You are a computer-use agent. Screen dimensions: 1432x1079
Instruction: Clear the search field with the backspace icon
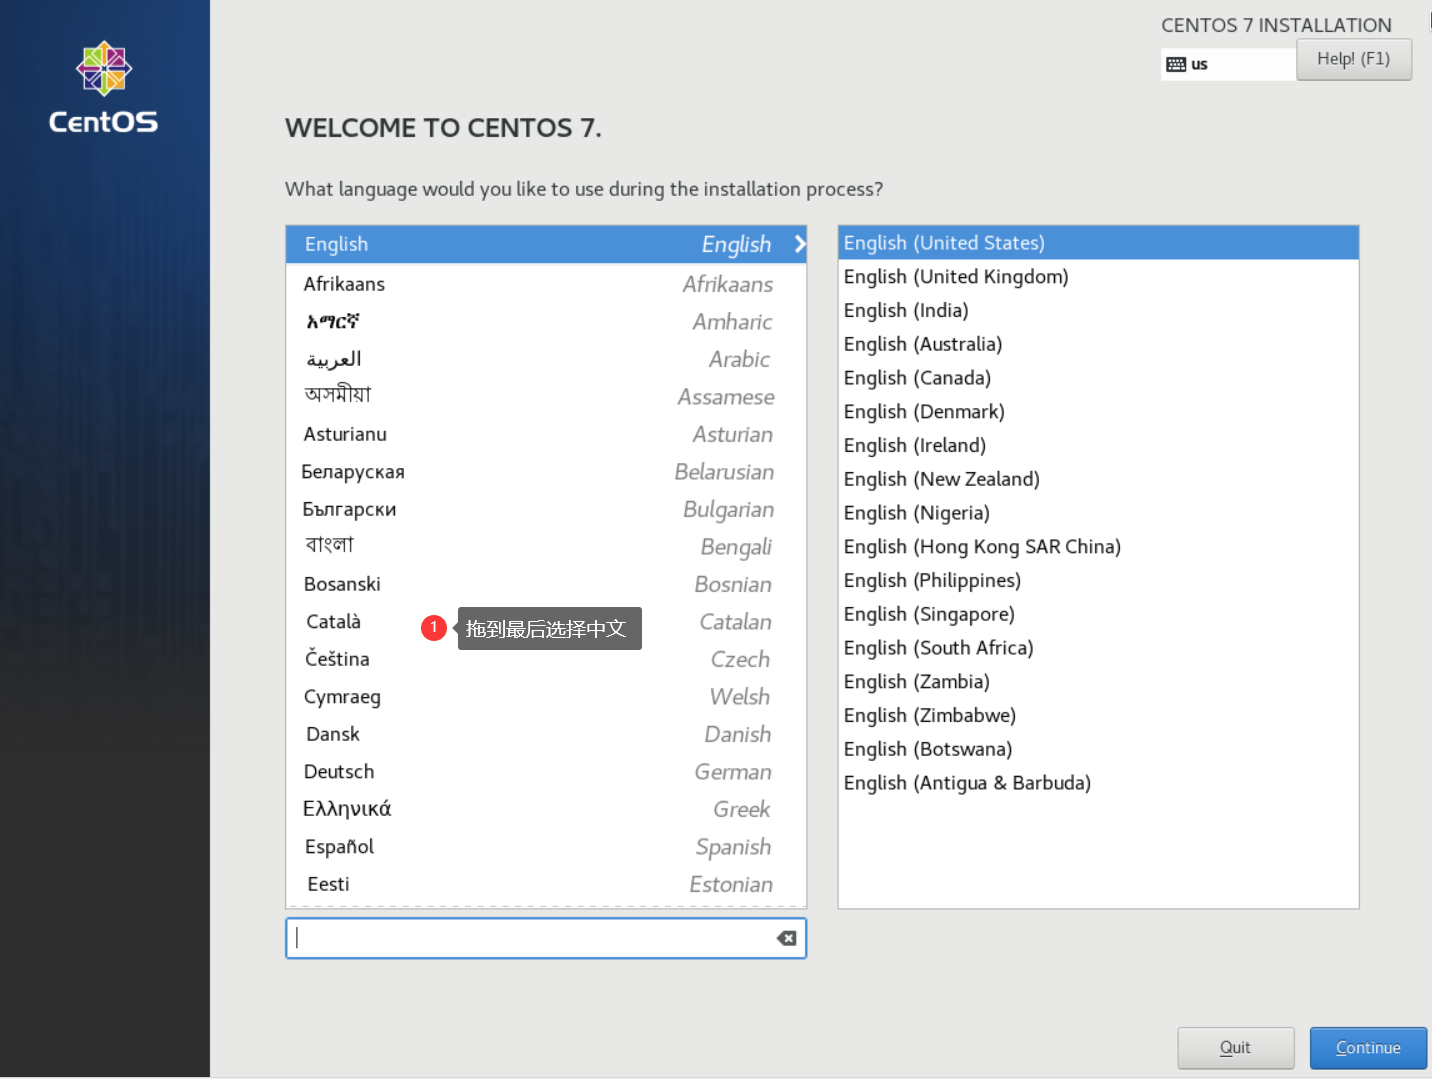click(787, 938)
